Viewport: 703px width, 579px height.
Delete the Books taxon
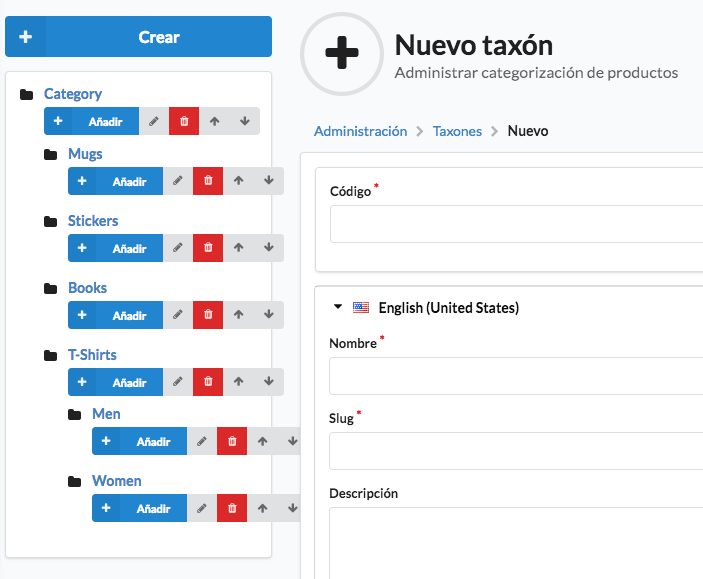[208, 315]
